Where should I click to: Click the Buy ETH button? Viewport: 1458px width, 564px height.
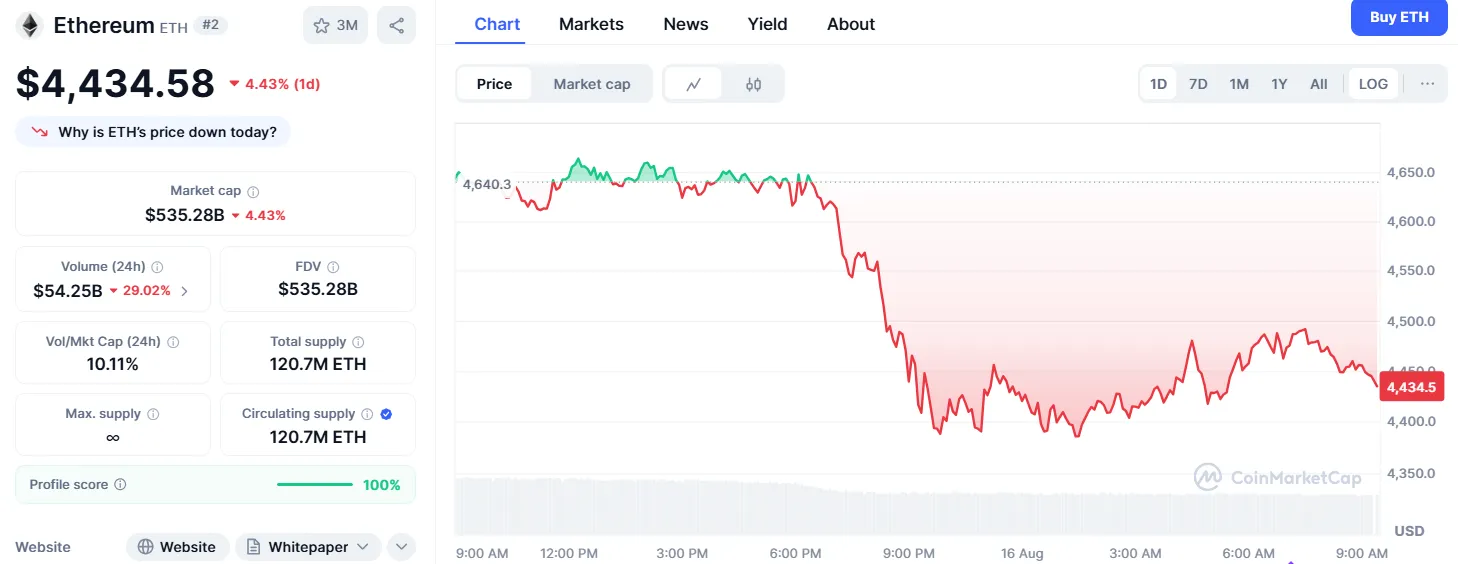point(1398,17)
